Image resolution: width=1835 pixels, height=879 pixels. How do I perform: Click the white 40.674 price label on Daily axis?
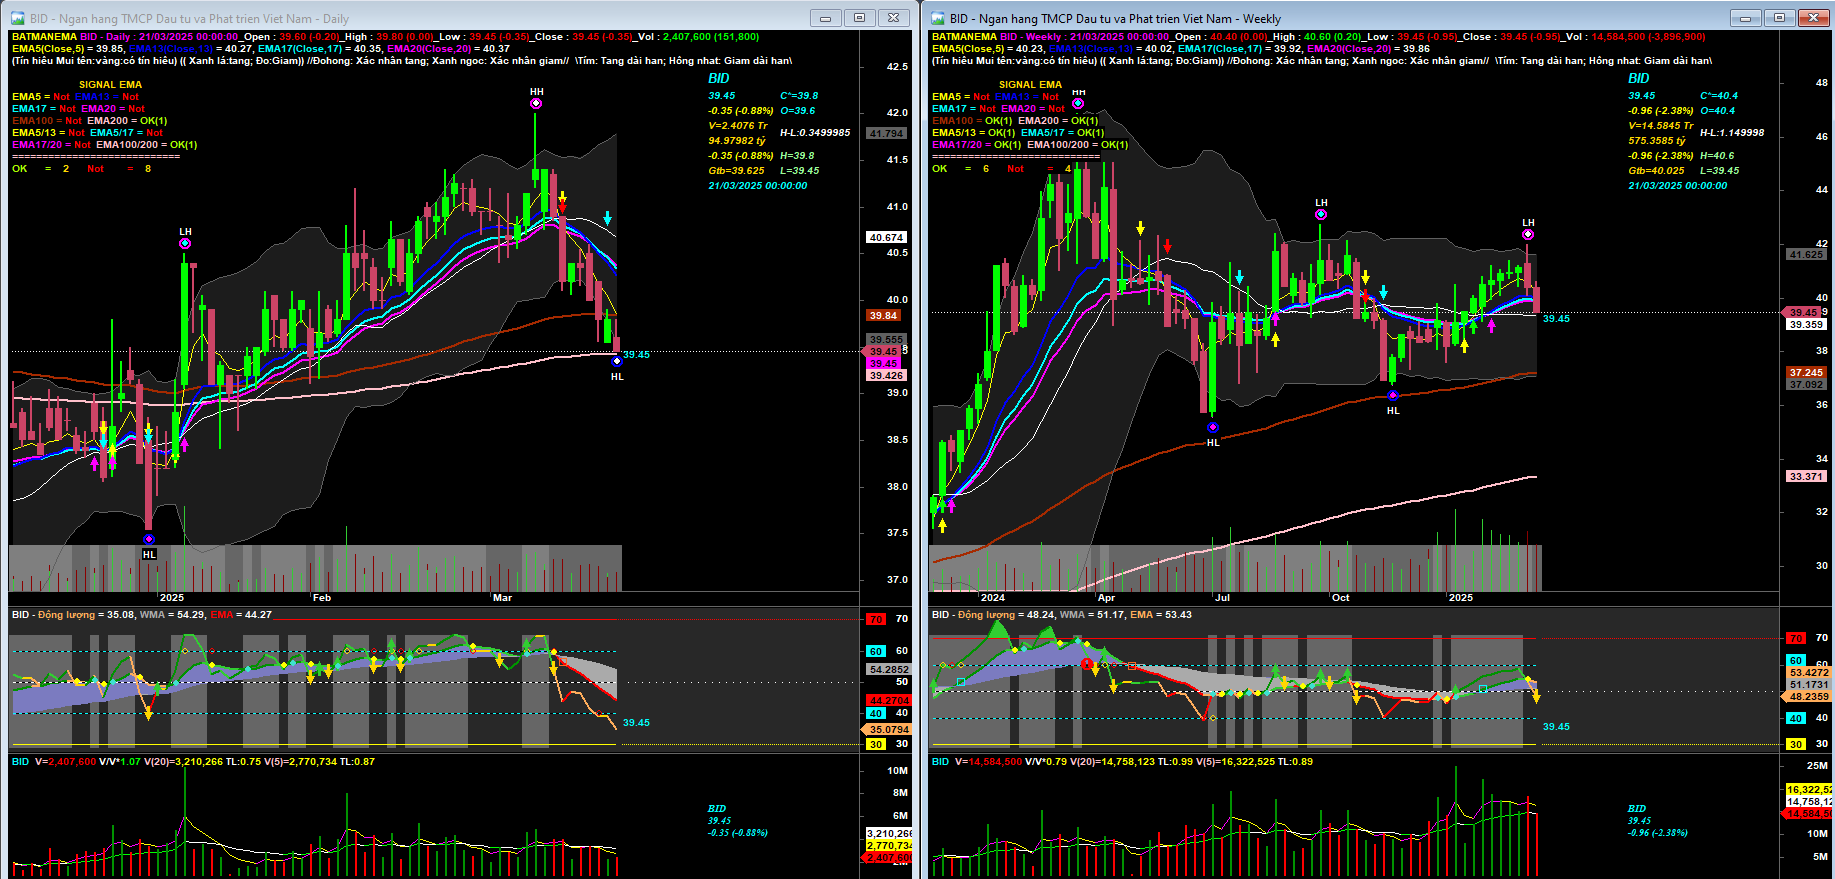coord(886,238)
